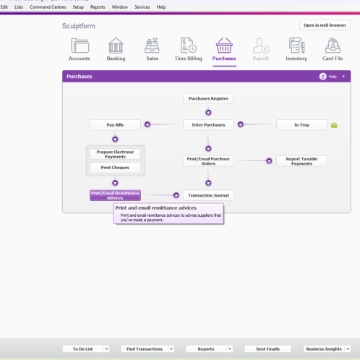Click the Help question mark icon
This screenshot has width=360, height=360.
(323, 76)
